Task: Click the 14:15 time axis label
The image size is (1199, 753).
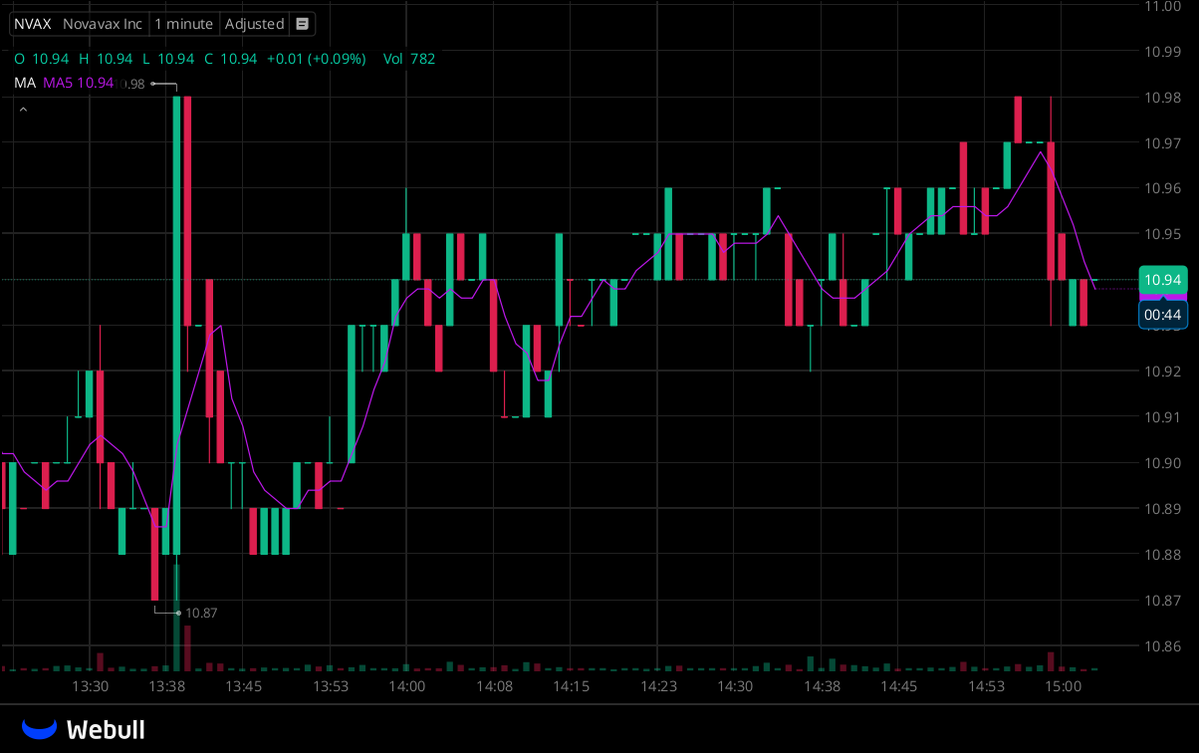Action: coord(571,686)
